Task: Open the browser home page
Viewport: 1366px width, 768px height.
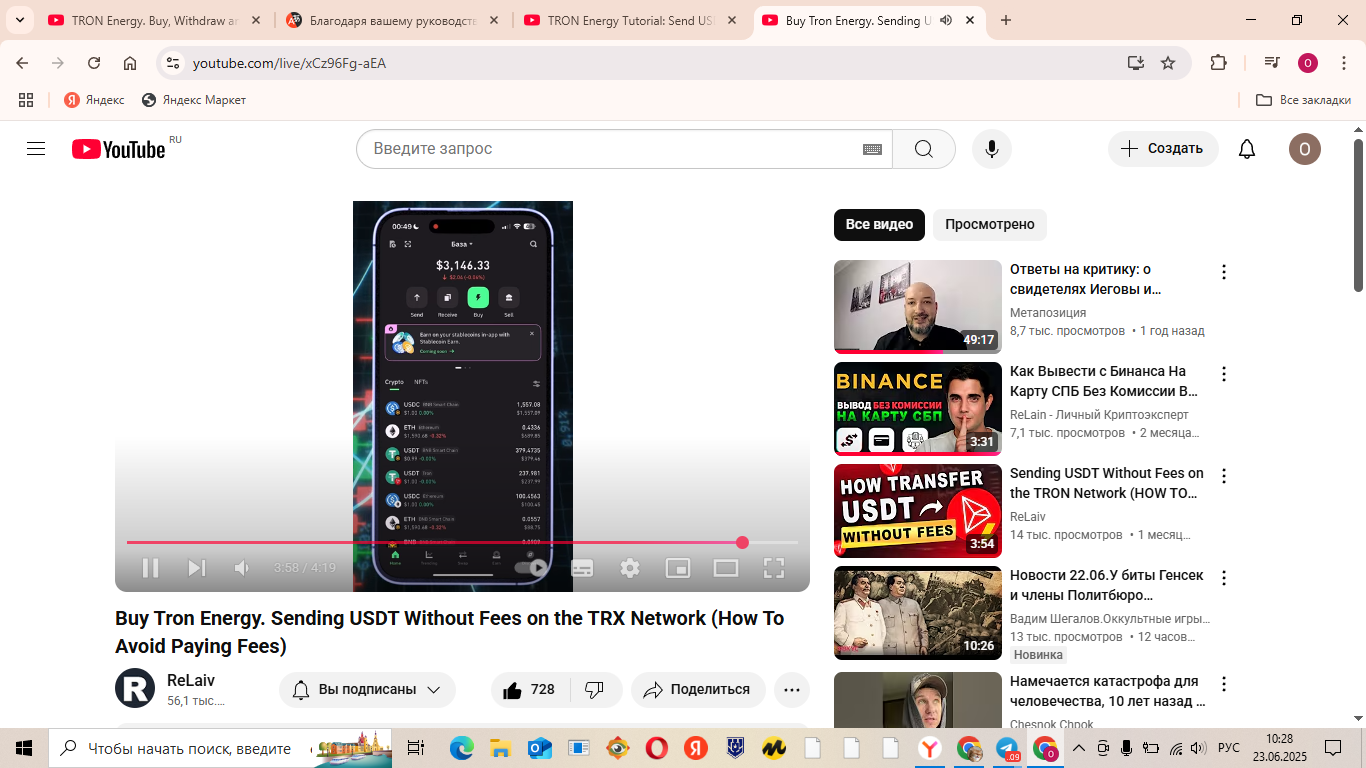Action: 130,63
